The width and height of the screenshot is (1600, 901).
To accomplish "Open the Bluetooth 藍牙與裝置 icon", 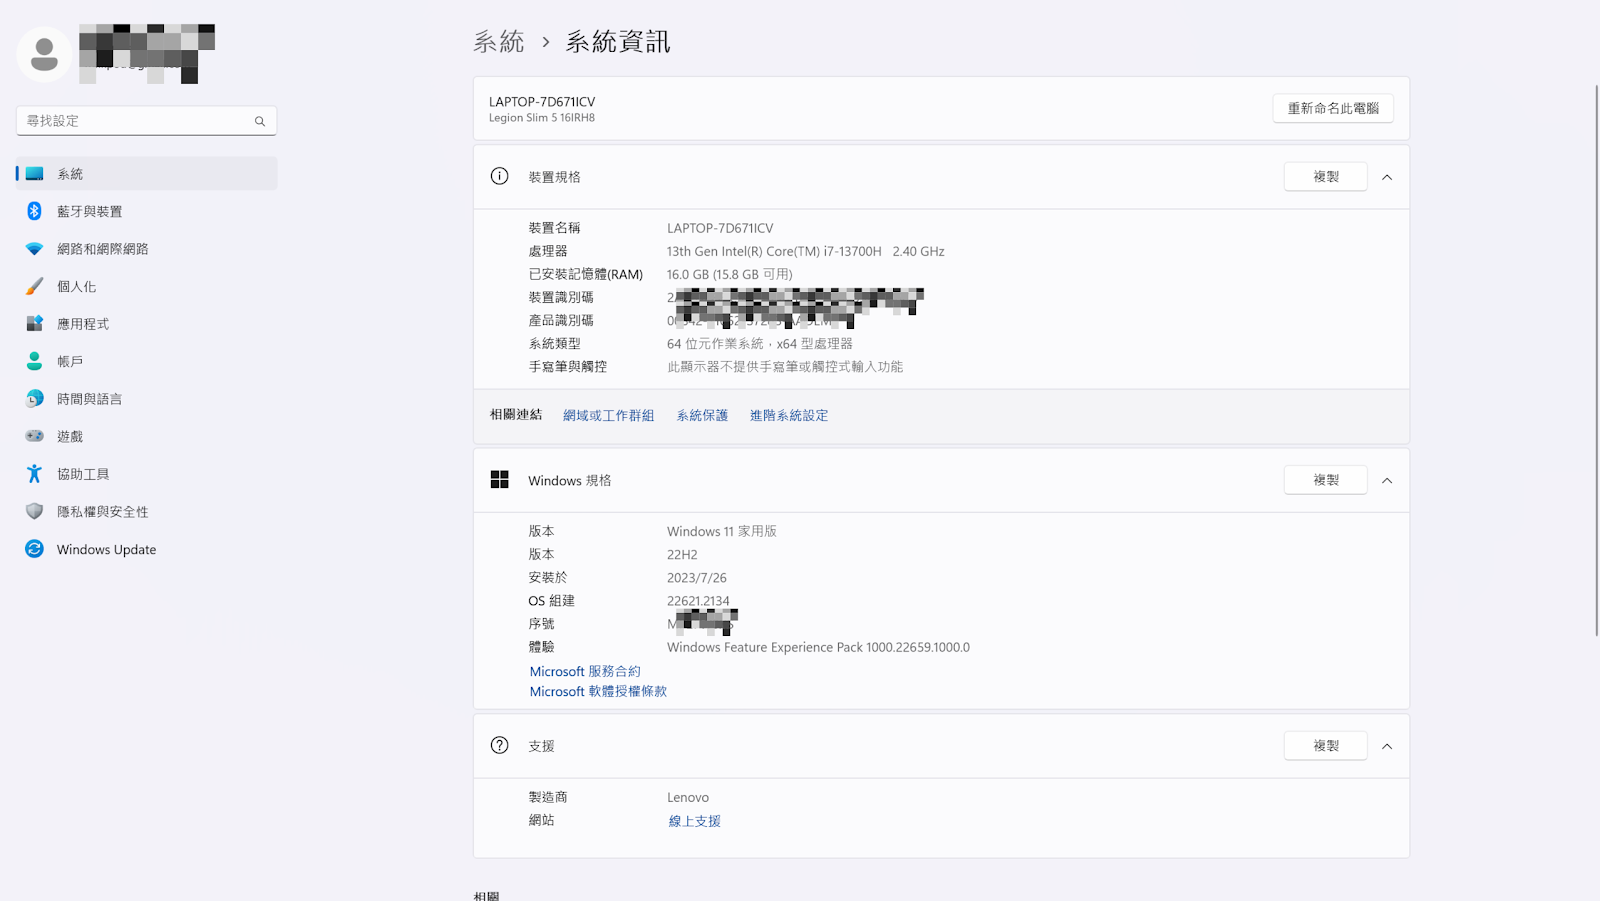I will click(x=35, y=211).
